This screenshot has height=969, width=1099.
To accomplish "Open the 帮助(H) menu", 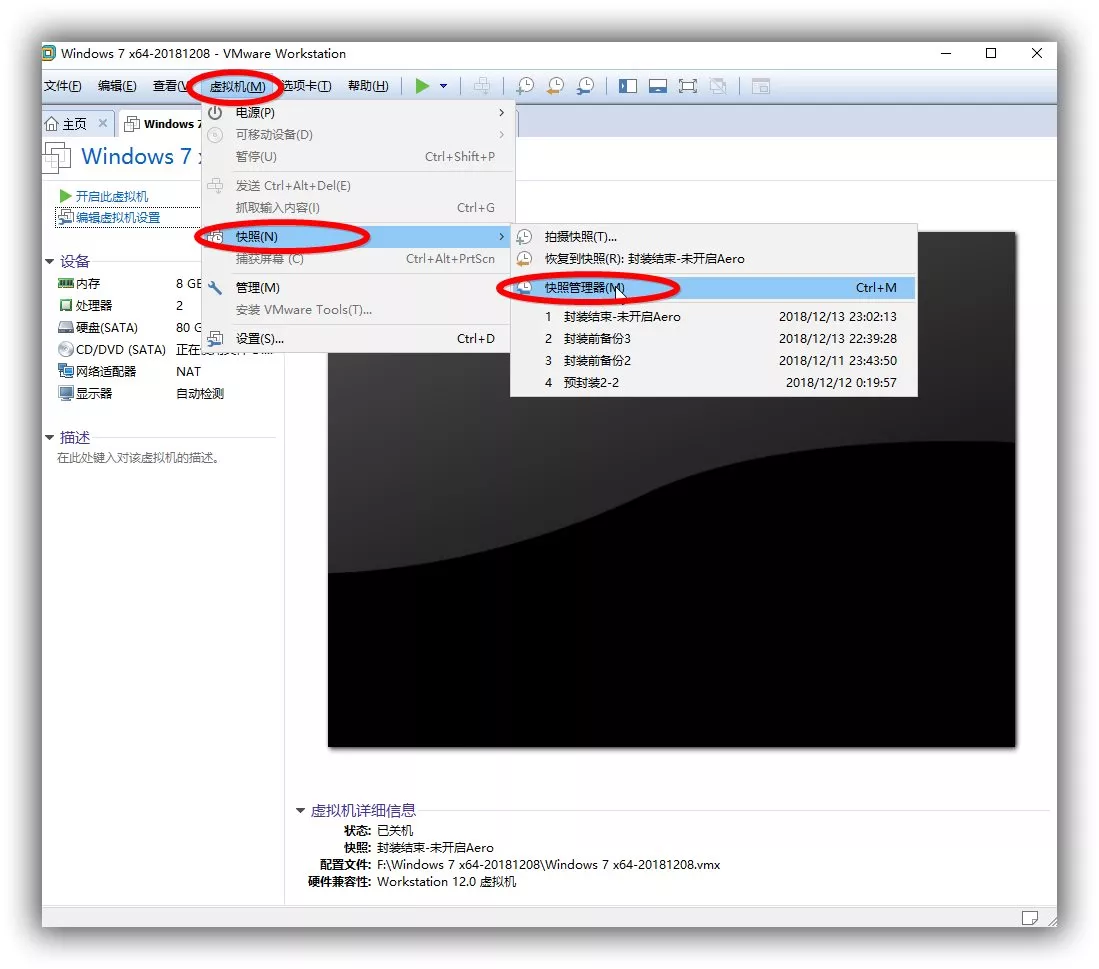I will (x=368, y=85).
